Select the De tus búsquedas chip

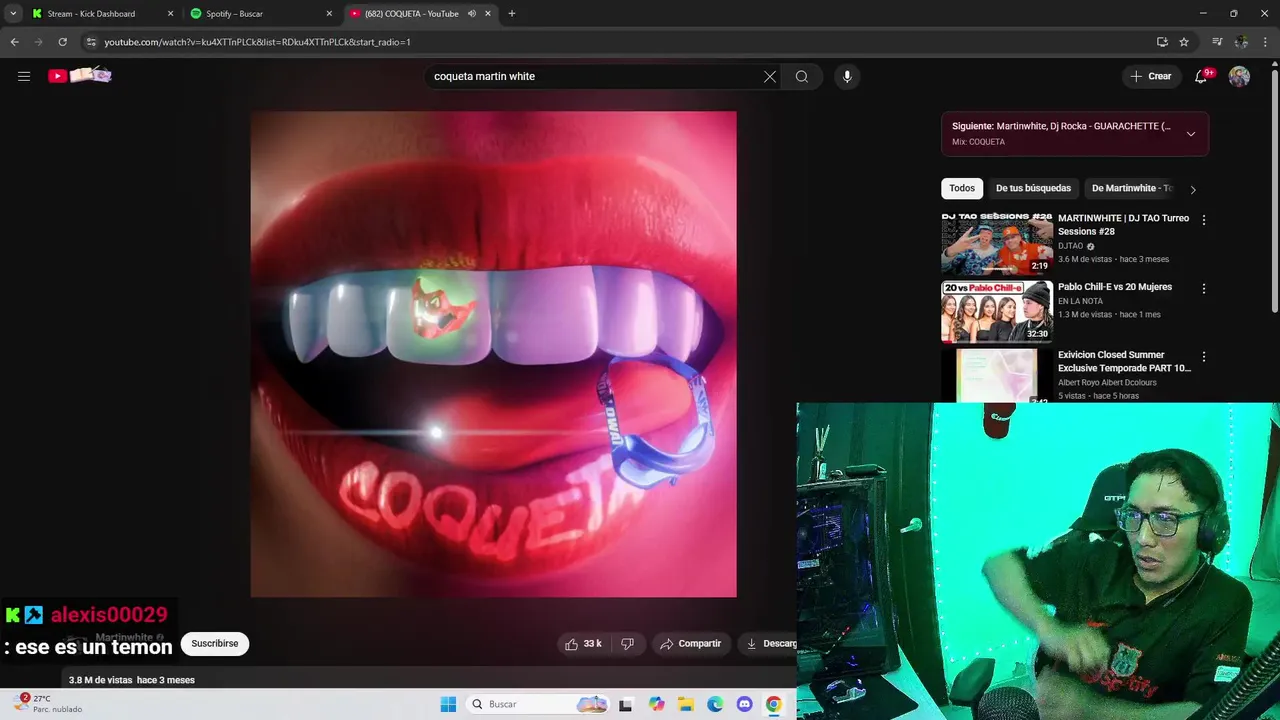tap(1033, 188)
